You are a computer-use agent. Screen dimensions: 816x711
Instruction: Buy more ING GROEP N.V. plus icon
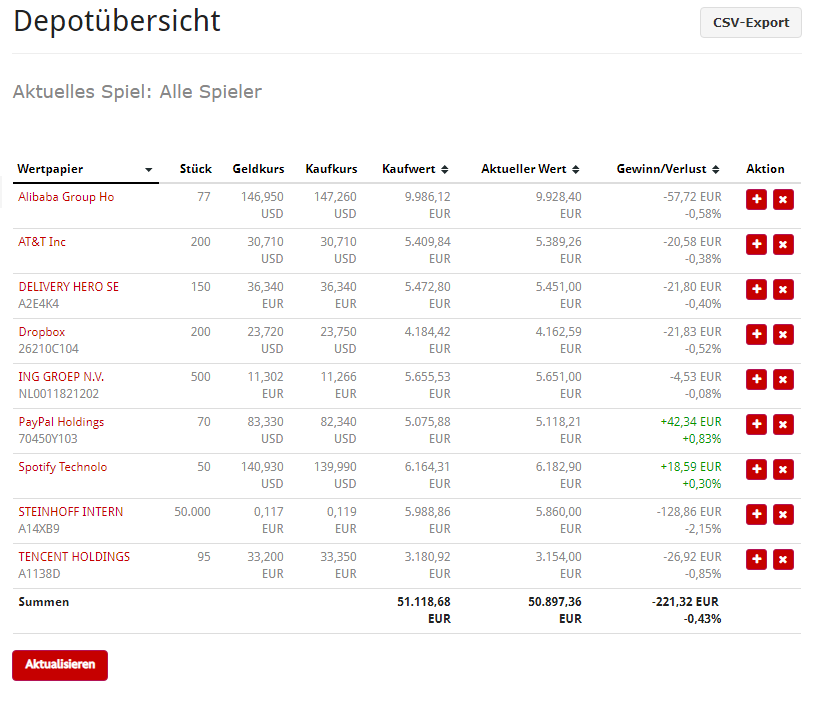tap(756, 379)
